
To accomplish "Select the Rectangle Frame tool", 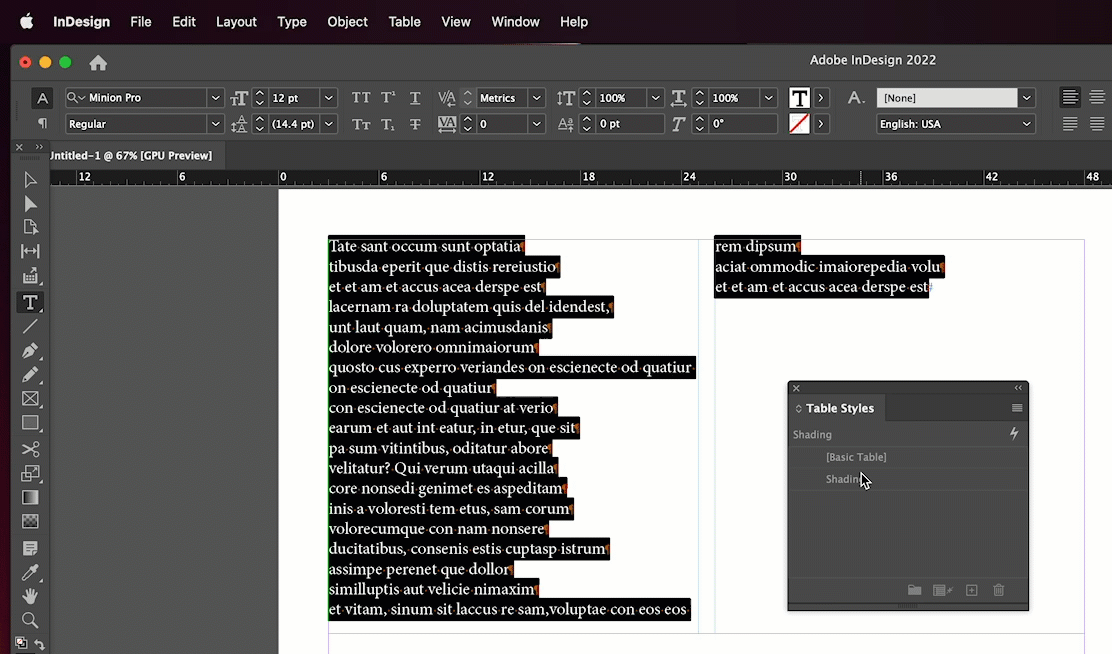I will click(x=30, y=399).
